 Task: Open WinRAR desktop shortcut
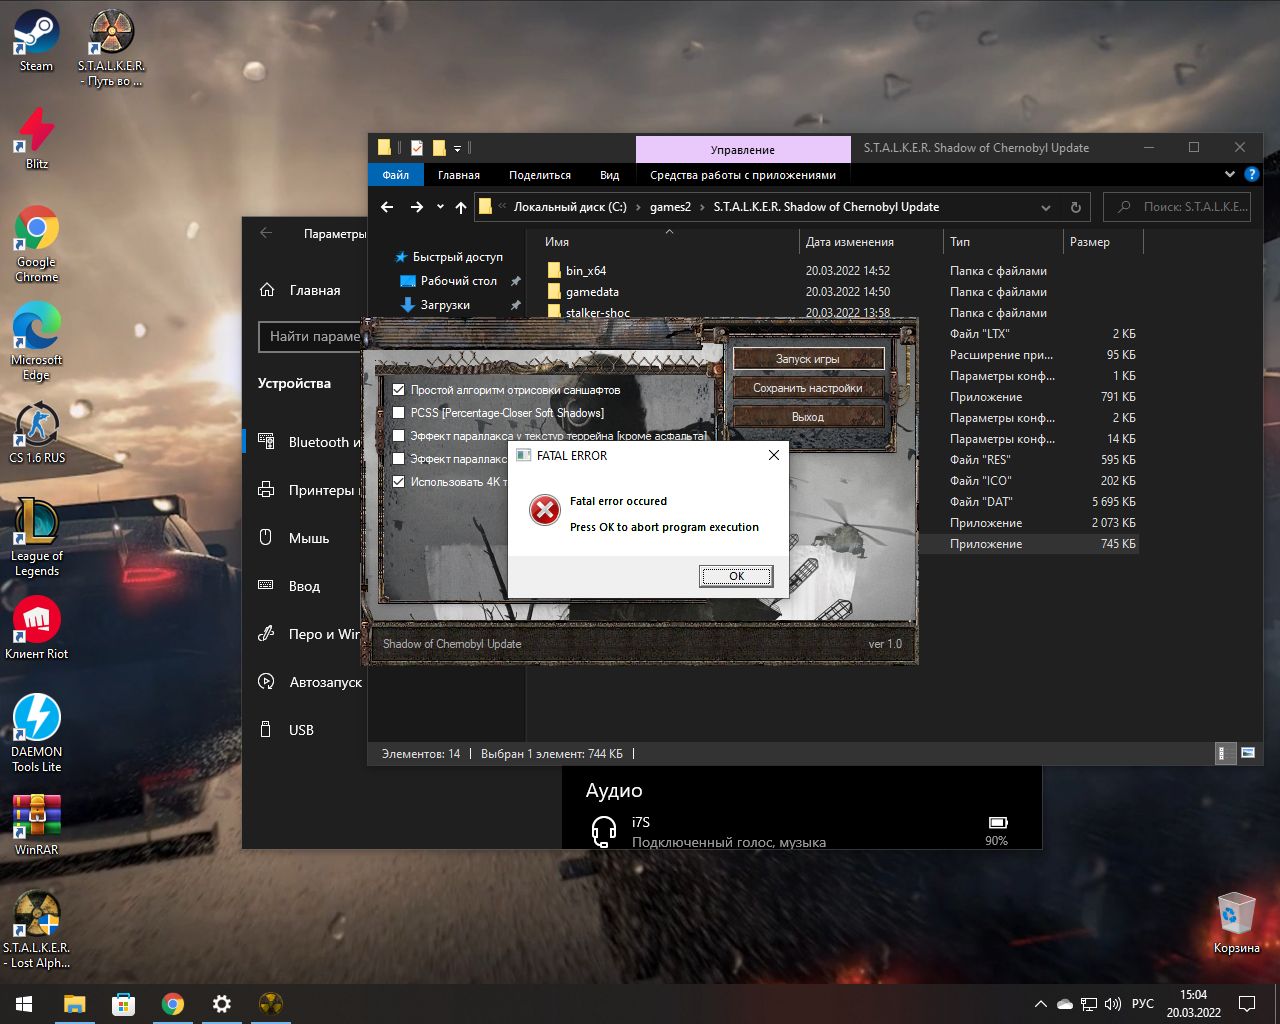click(37, 825)
